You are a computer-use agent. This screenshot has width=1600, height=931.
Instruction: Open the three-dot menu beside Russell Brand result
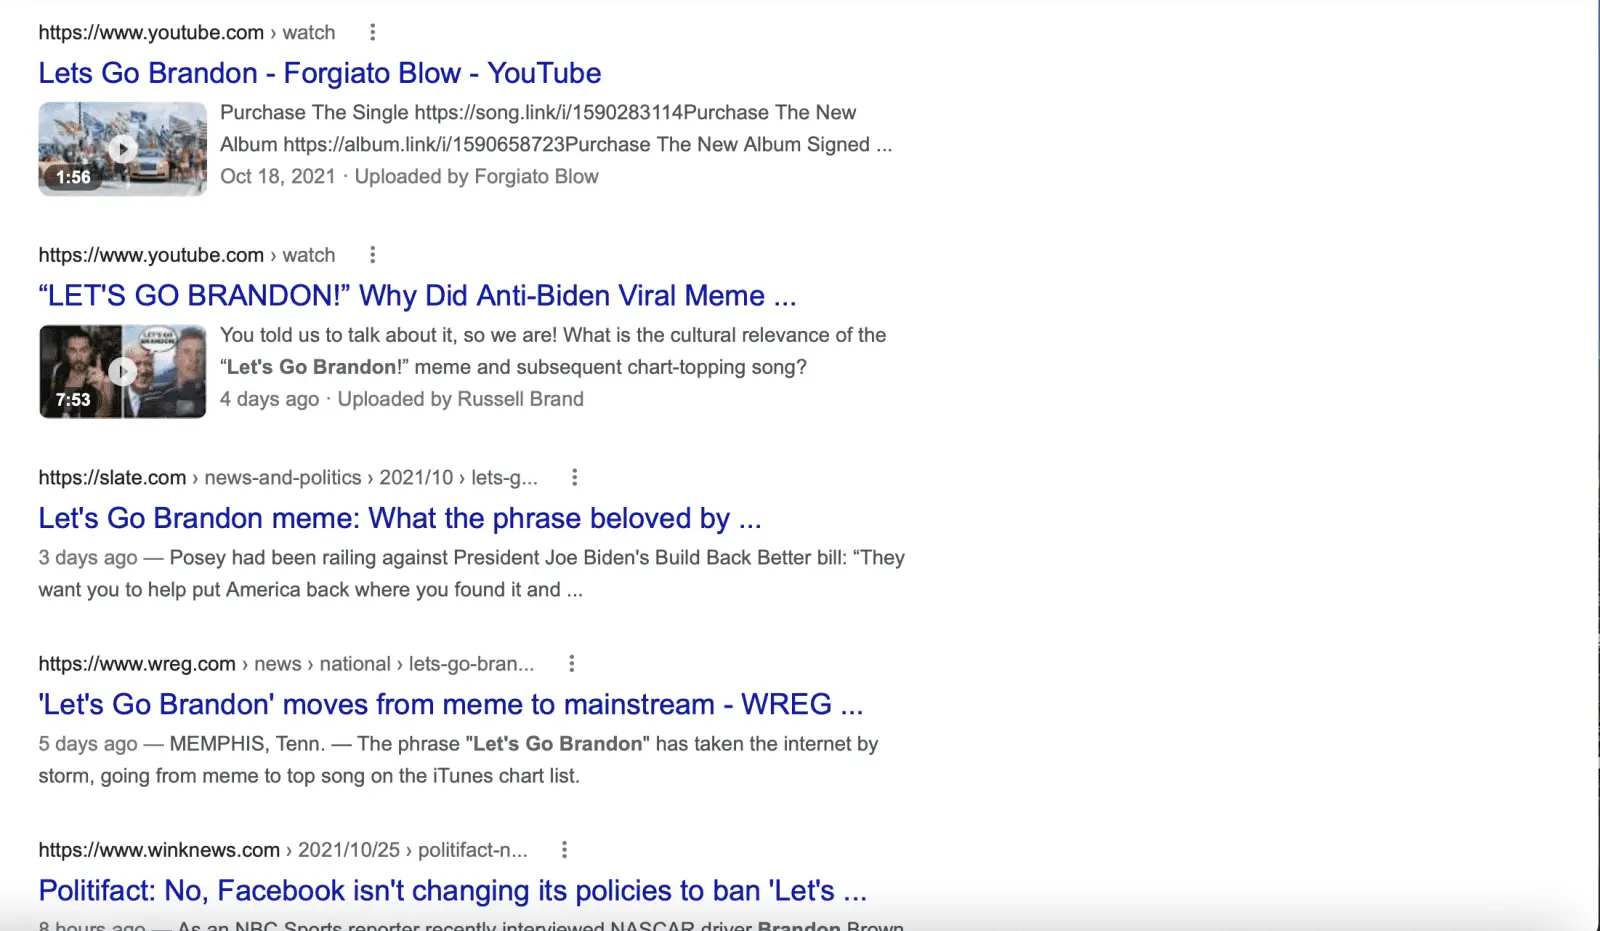pyautogui.click(x=372, y=255)
